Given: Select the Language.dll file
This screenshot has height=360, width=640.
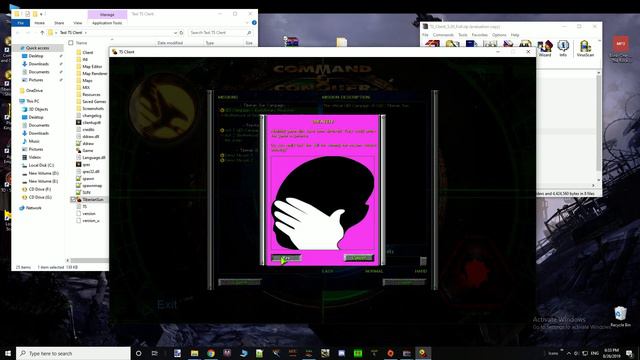Looking at the screenshot, I should 94,158.
